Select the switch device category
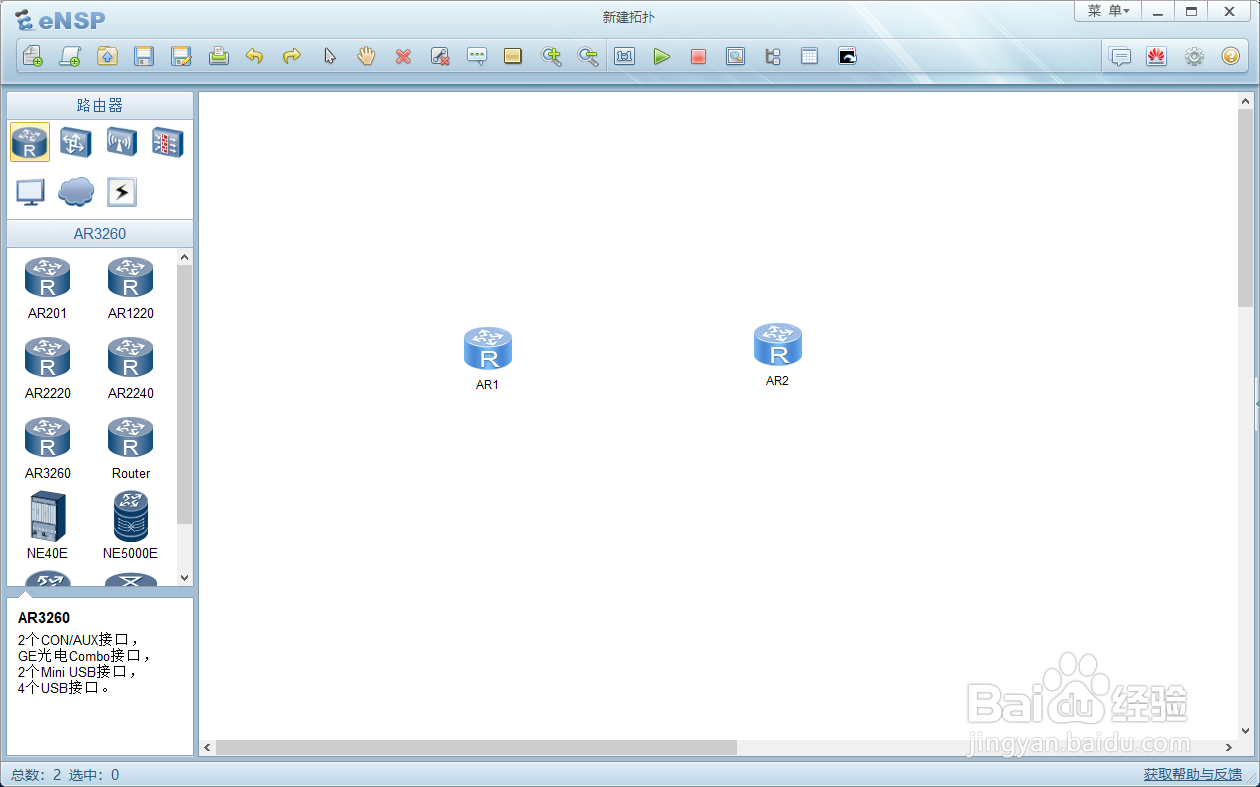 click(x=76, y=143)
